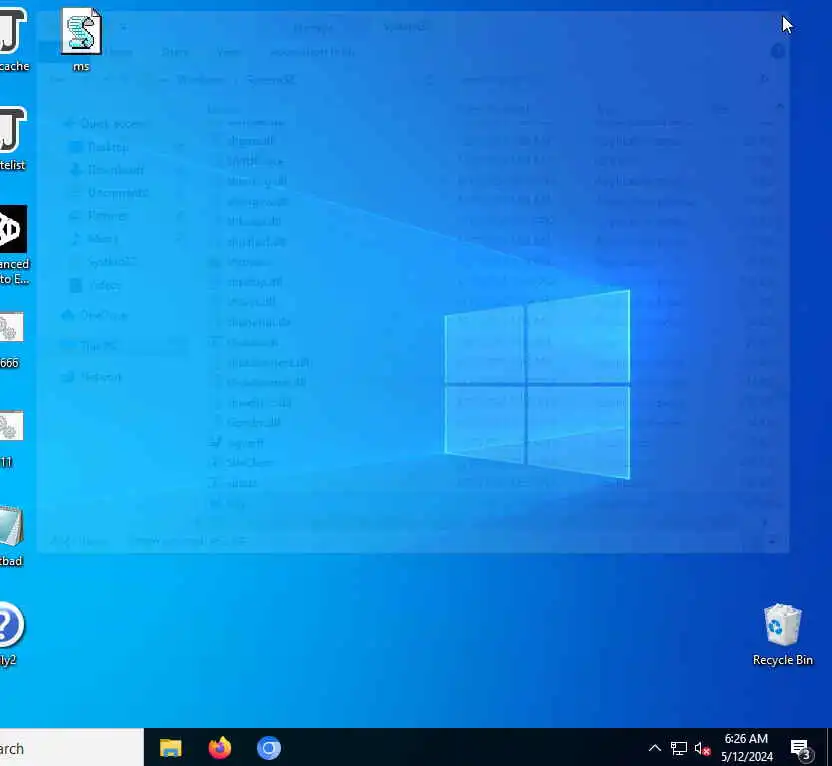Show hidden system tray icons

tap(655, 748)
